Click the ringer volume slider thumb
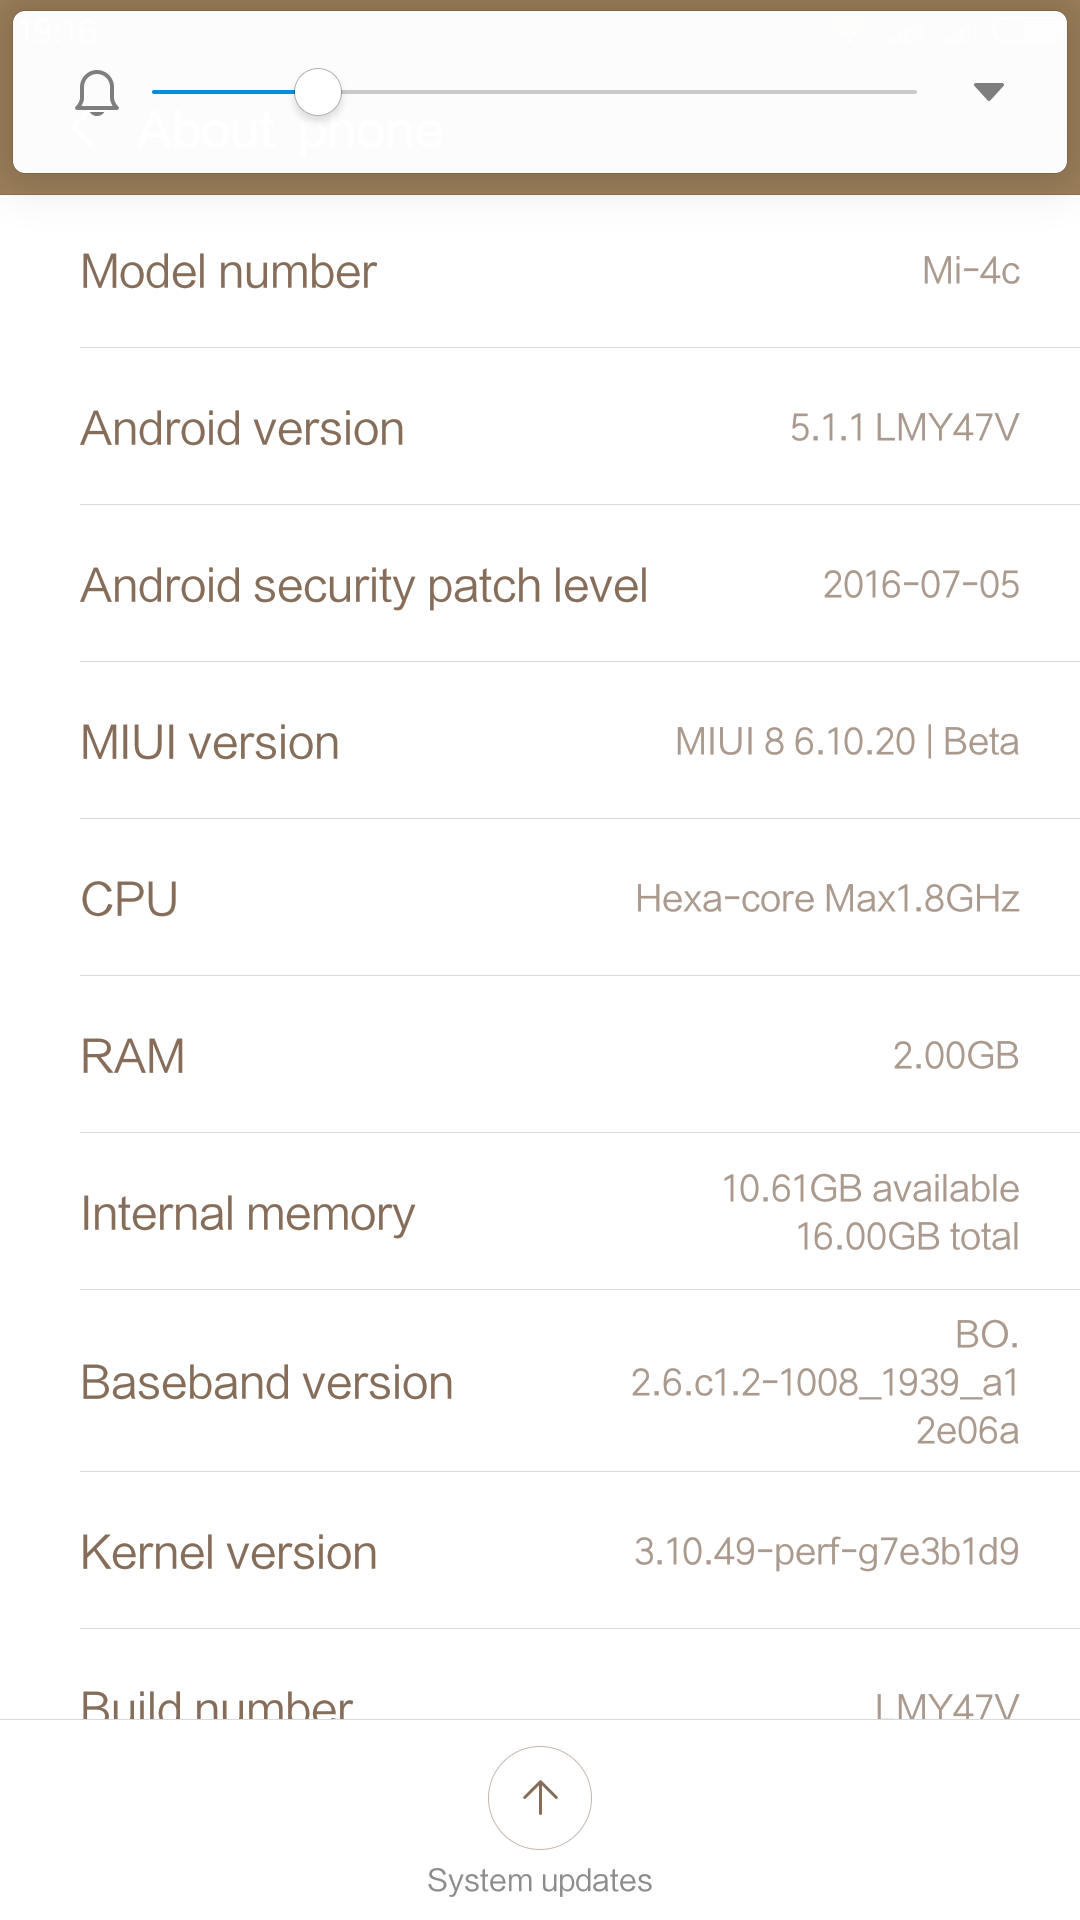Image resolution: width=1080 pixels, height=1920 pixels. point(318,92)
